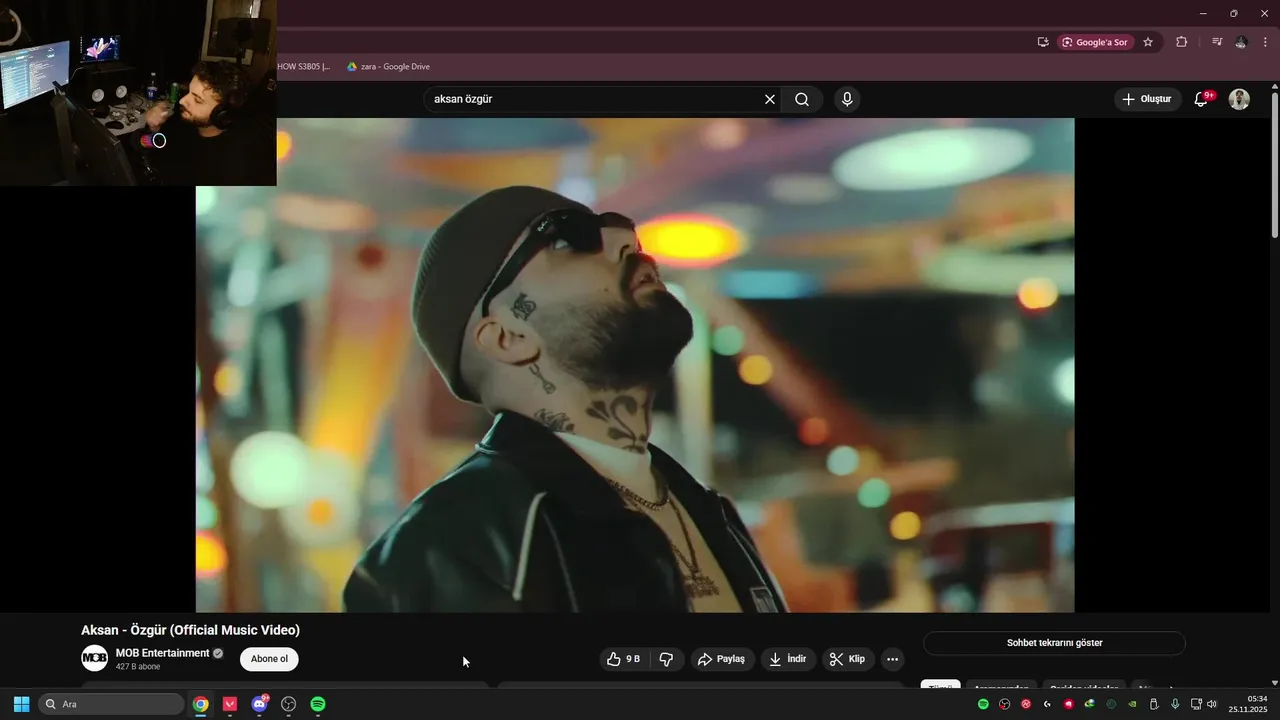This screenshot has height=720, width=1280.
Task: Click the Paylaş share button
Action: (x=721, y=659)
